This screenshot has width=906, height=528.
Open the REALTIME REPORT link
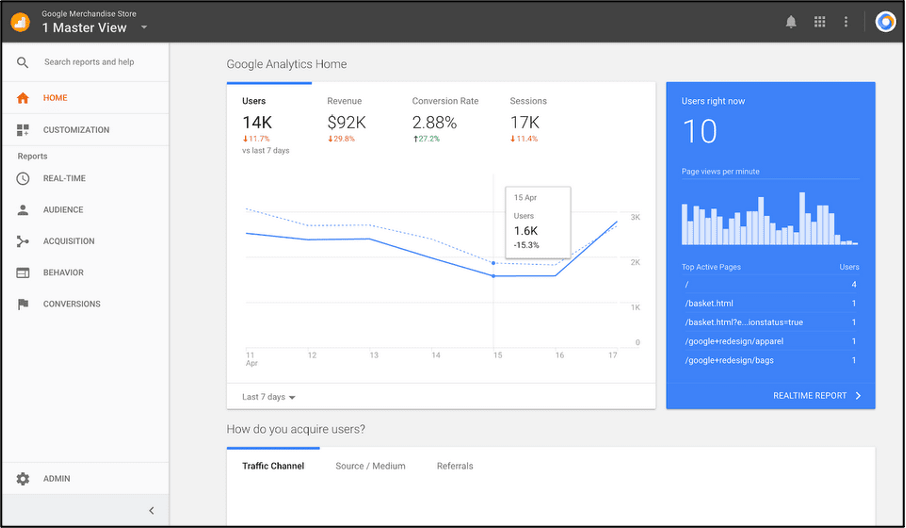coord(810,396)
